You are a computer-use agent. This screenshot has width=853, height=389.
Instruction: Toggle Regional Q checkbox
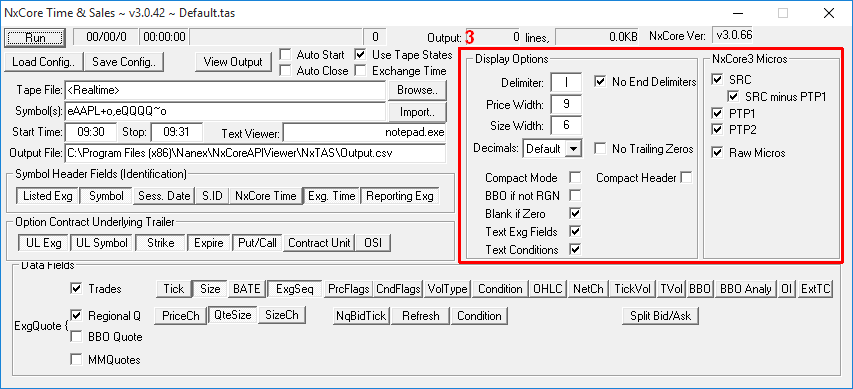click(x=76, y=315)
